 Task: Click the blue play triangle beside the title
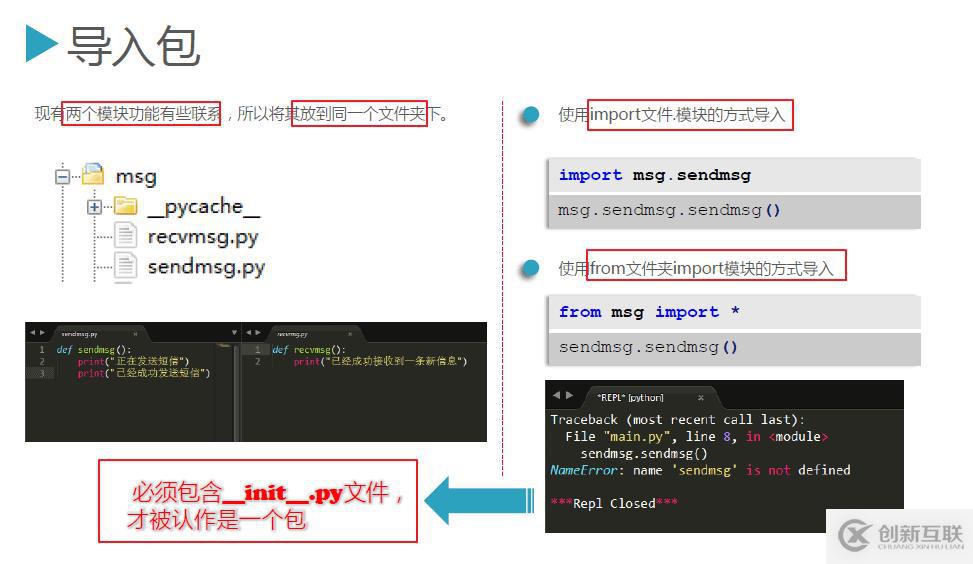(x=41, y=43)
